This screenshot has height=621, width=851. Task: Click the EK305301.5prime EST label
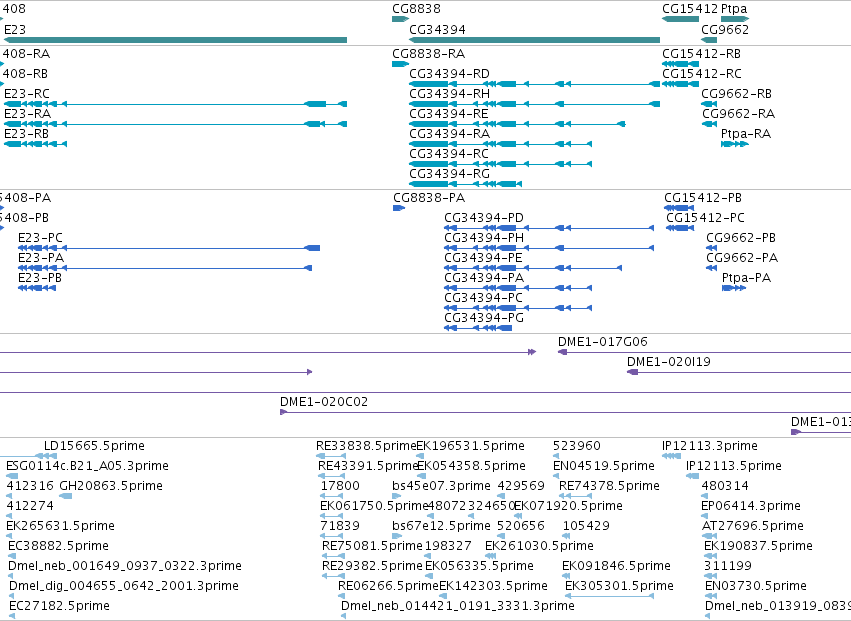[x=619, y=586]
